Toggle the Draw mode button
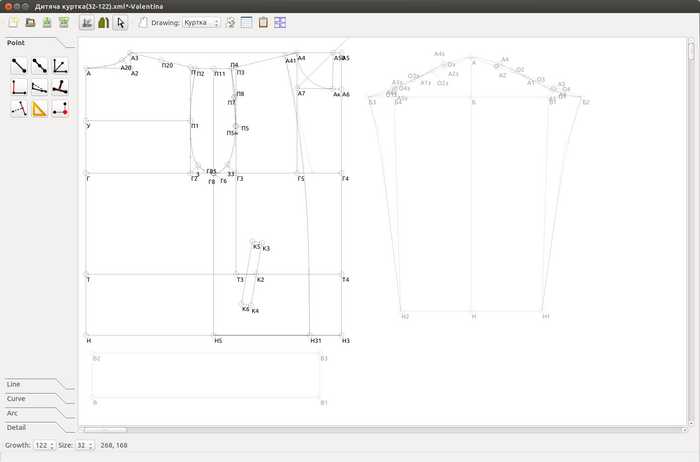Viewport: 700px width, 462px height. (x=86, y=22)
